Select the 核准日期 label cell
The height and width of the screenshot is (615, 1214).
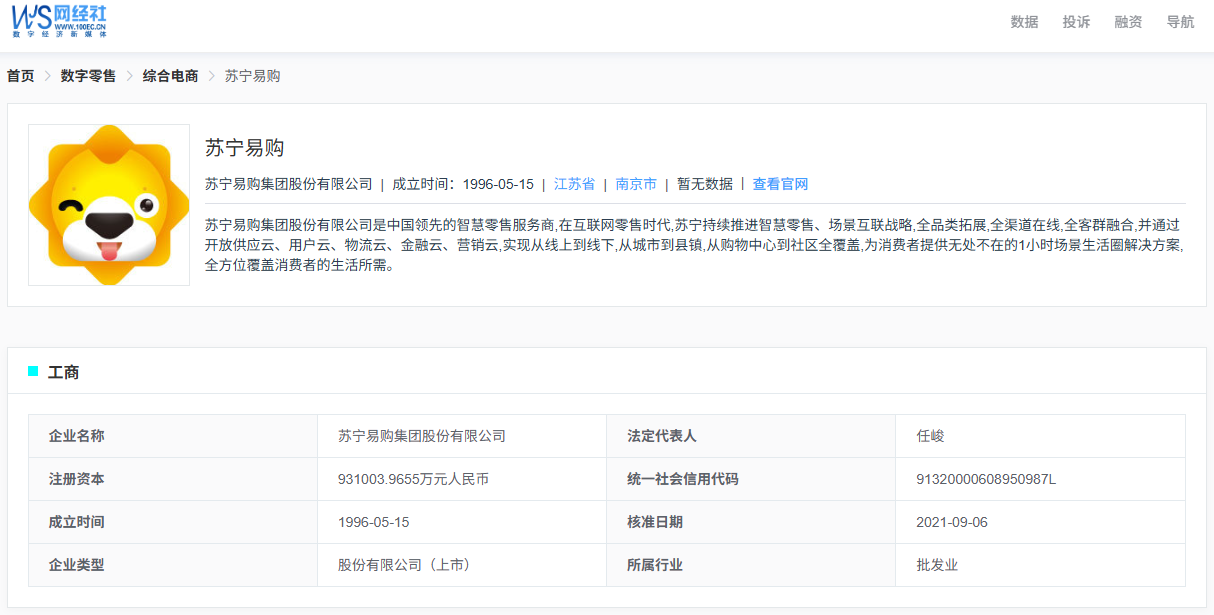point(751,522)
